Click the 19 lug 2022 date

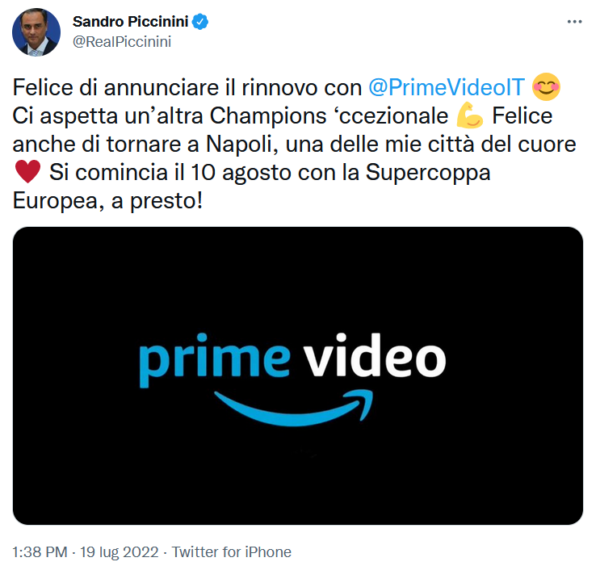point(119,552)
